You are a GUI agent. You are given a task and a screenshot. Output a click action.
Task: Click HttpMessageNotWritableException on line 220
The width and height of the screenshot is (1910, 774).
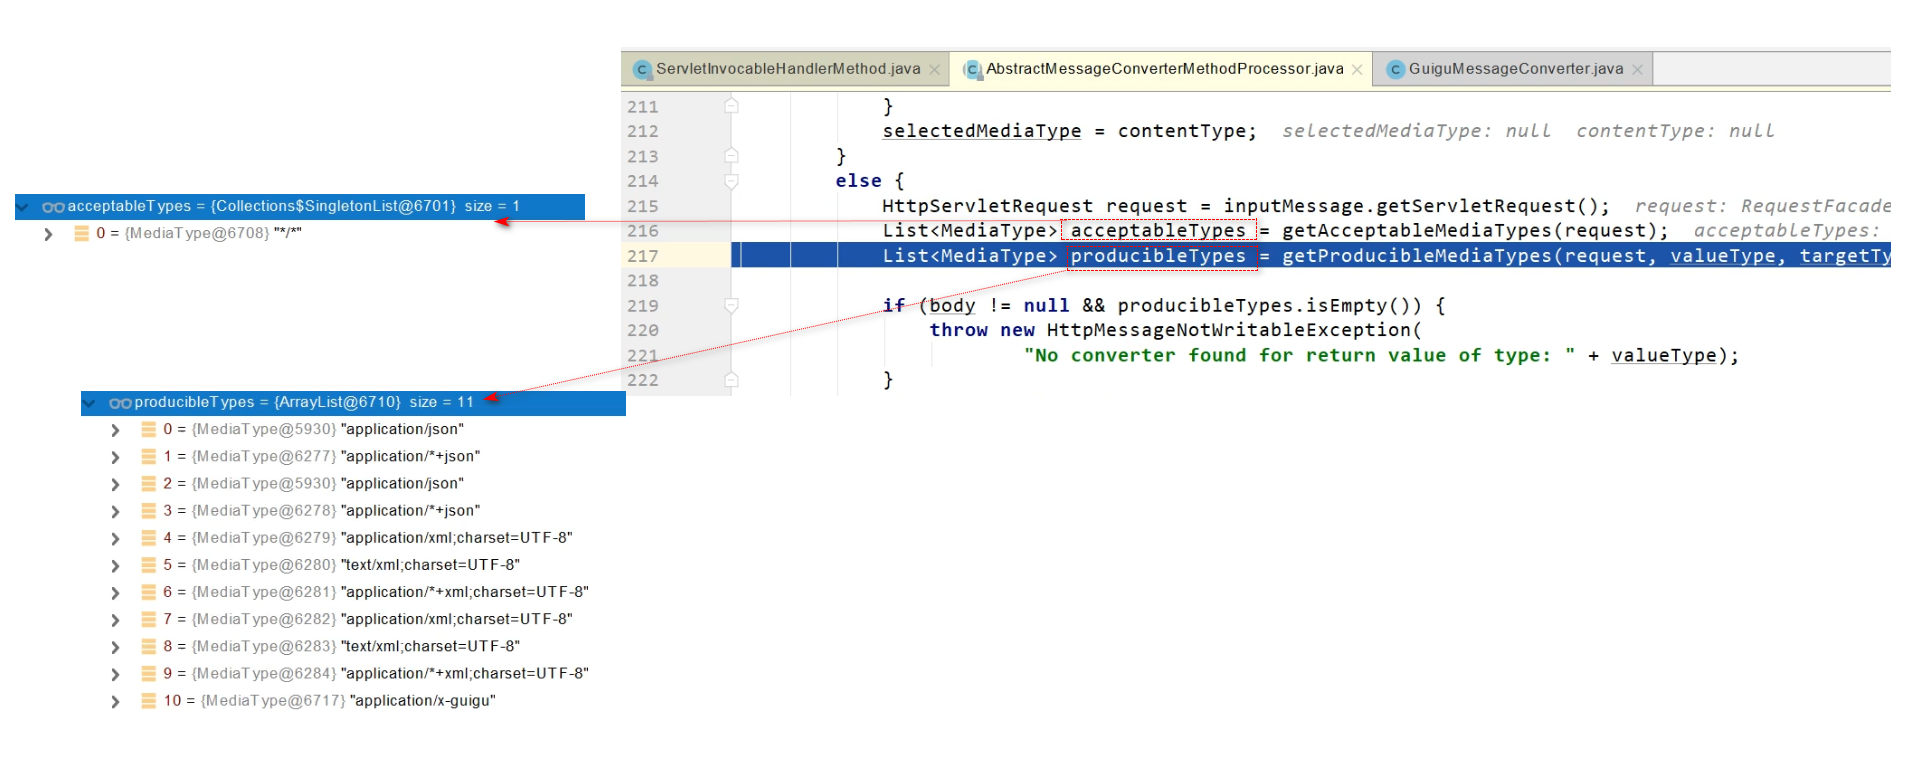click(x=1228, y=330)
